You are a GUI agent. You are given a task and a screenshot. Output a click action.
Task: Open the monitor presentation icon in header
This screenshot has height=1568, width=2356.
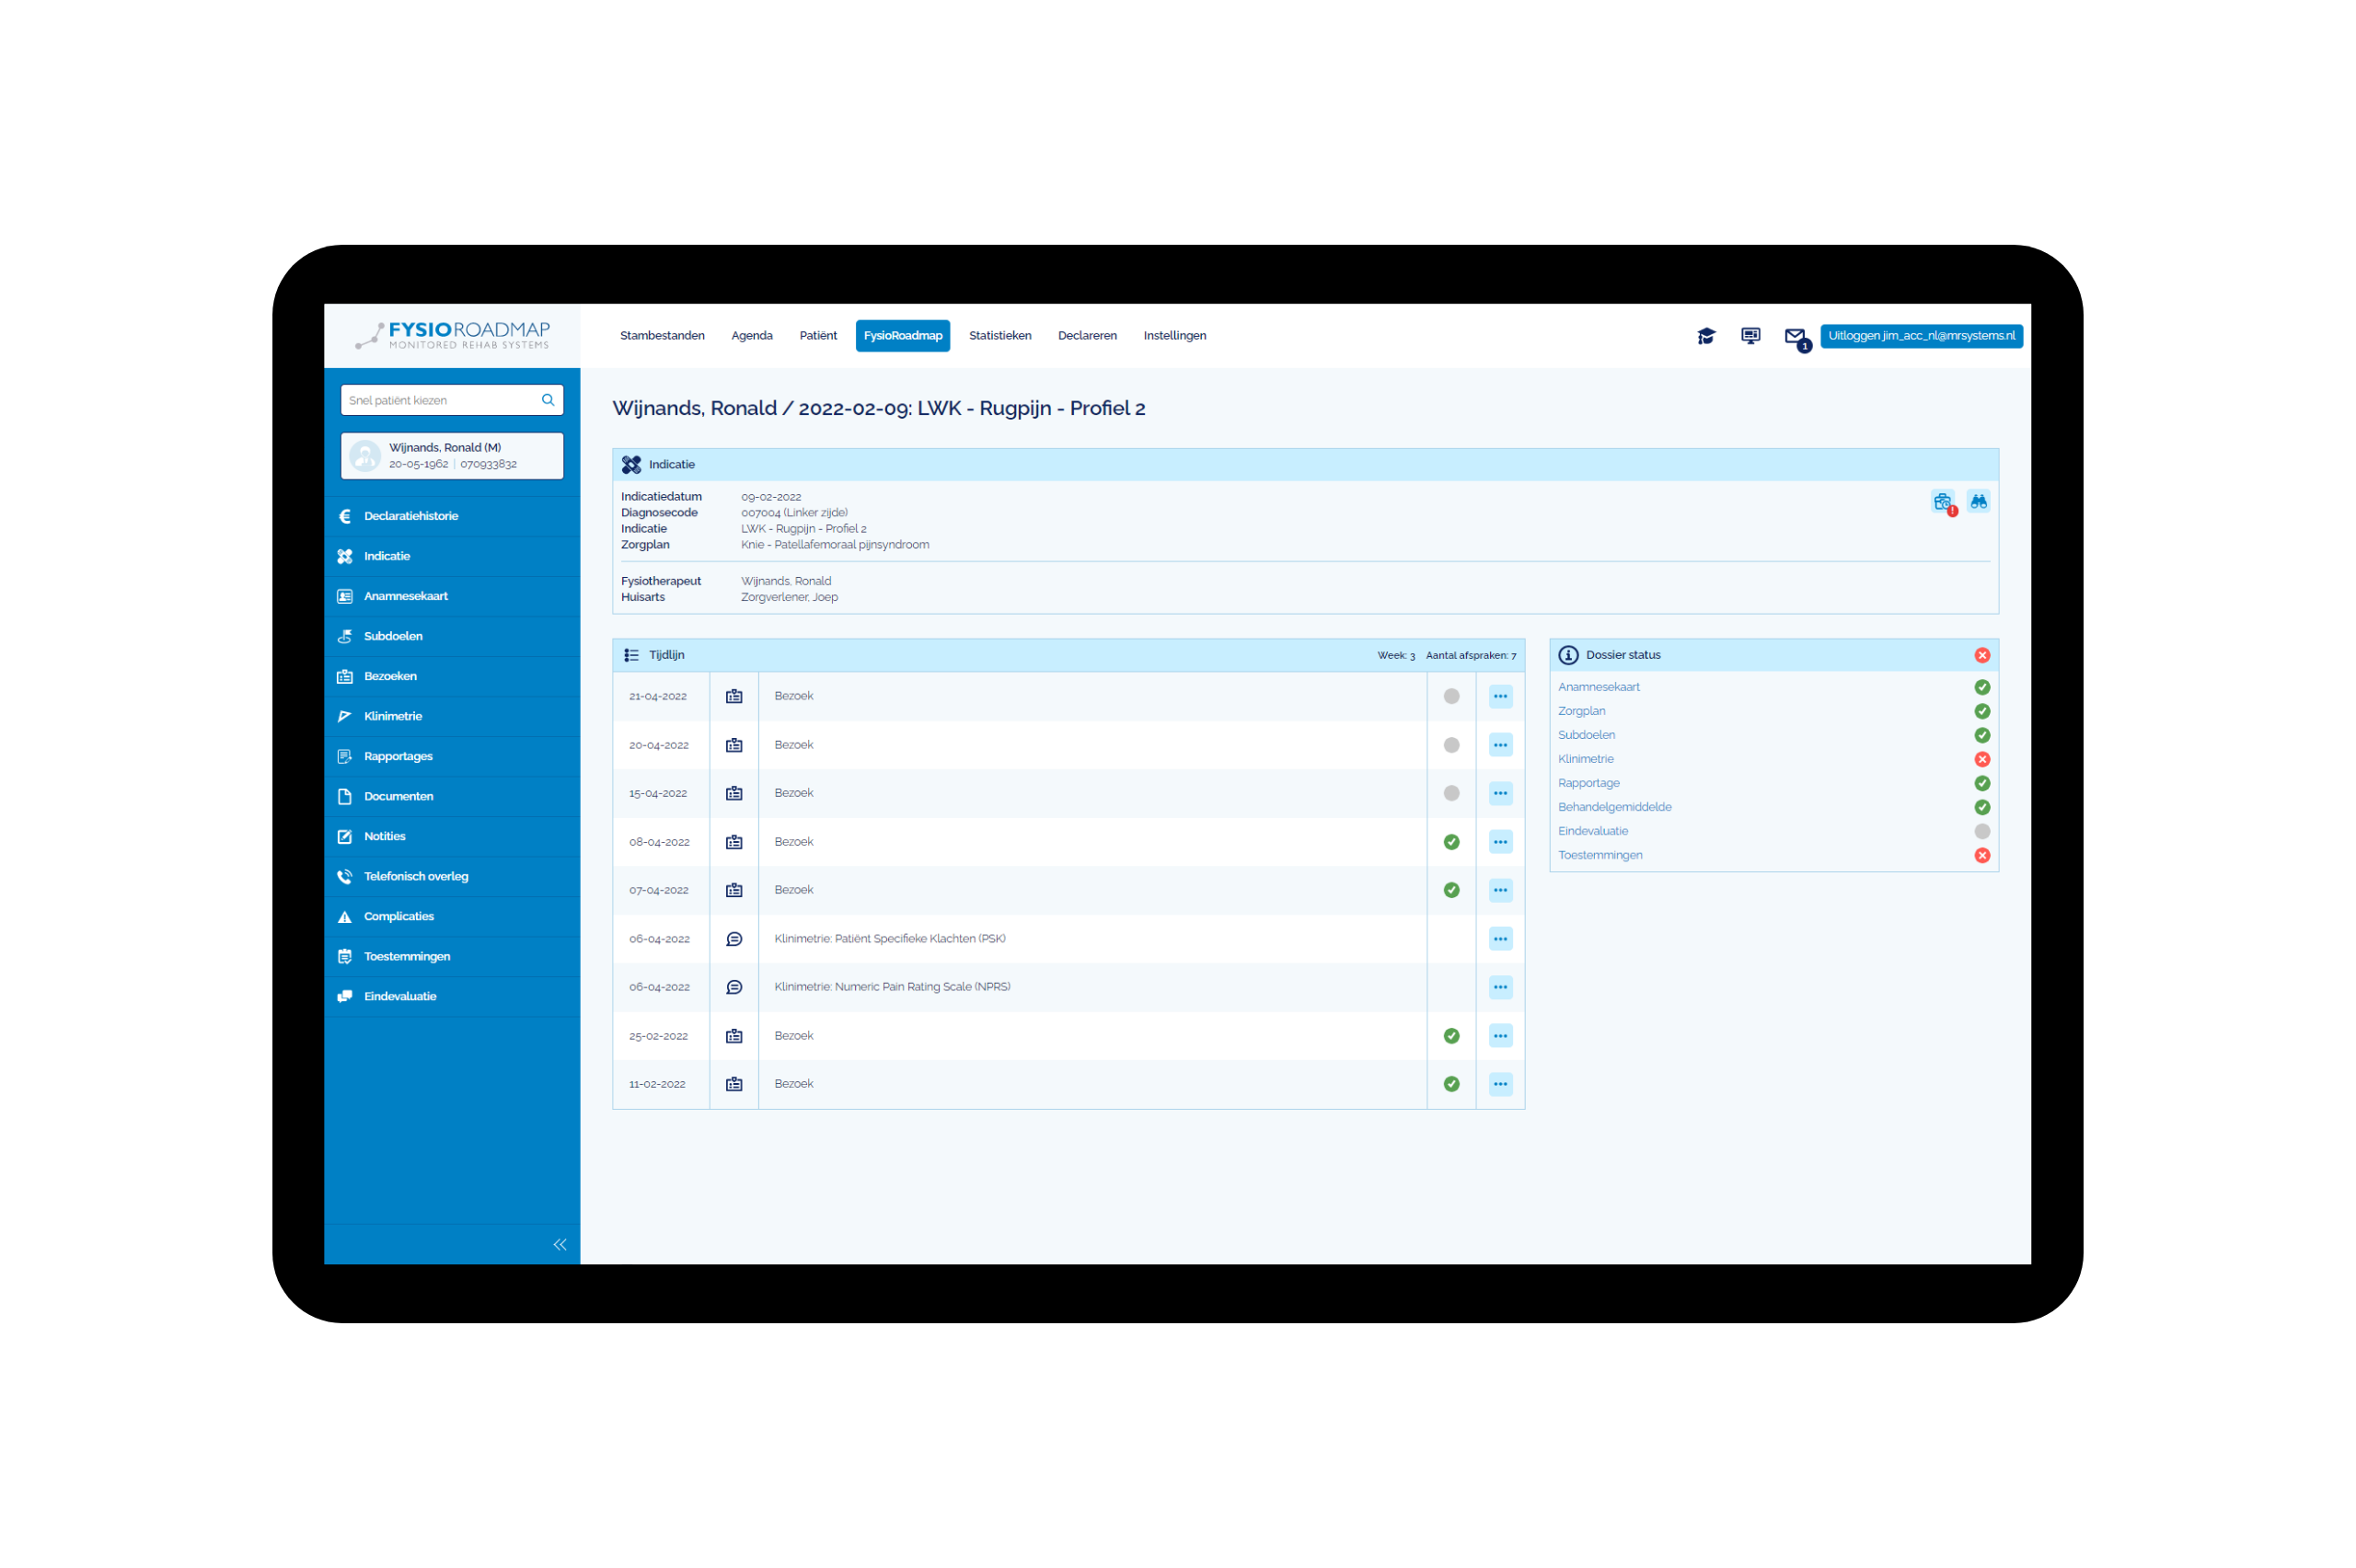[x=1750, y=336]
